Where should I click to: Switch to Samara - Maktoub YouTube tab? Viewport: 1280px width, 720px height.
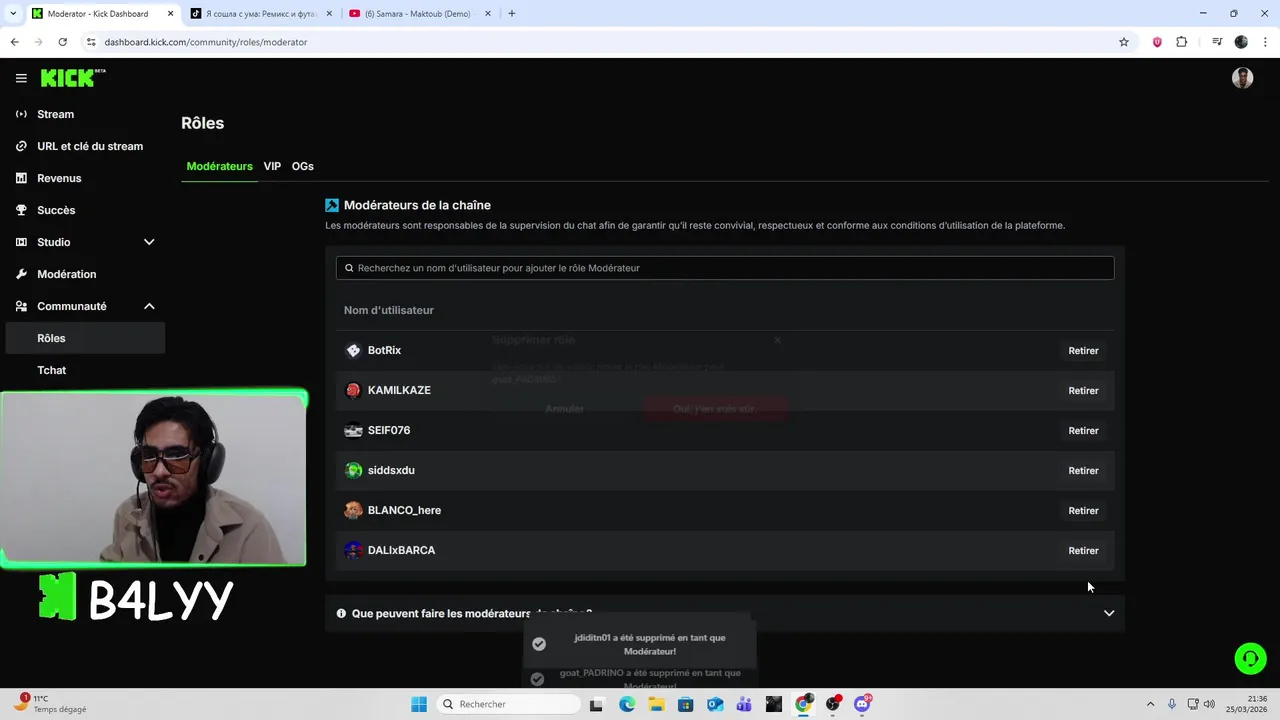coord(418,14)
